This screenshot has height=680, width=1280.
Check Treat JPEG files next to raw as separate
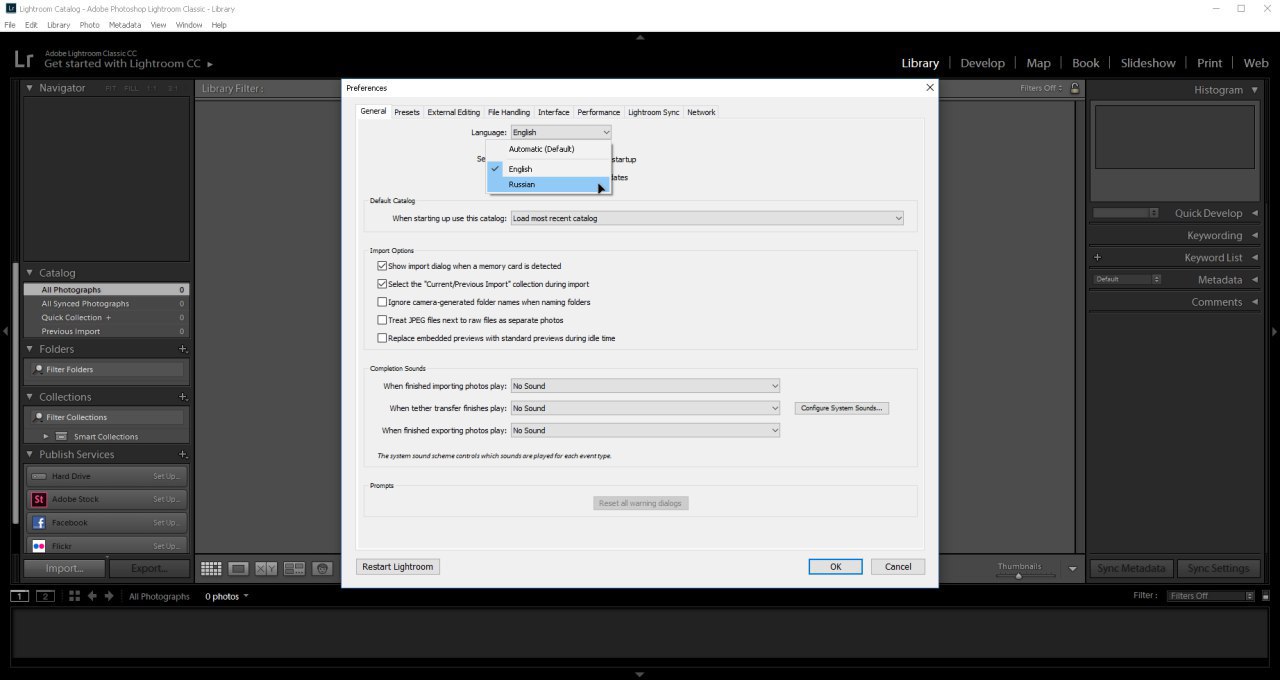(382, 320)
